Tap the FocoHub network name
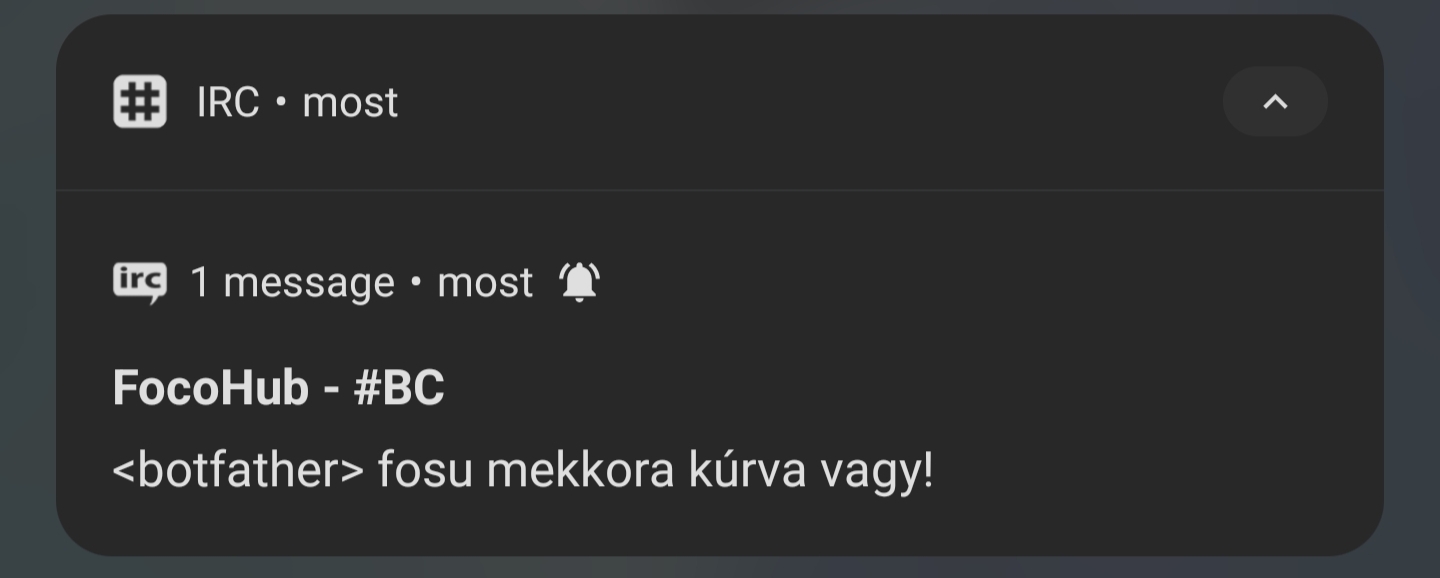Viewport: 1440px width, 578px height. pos(210,387)
